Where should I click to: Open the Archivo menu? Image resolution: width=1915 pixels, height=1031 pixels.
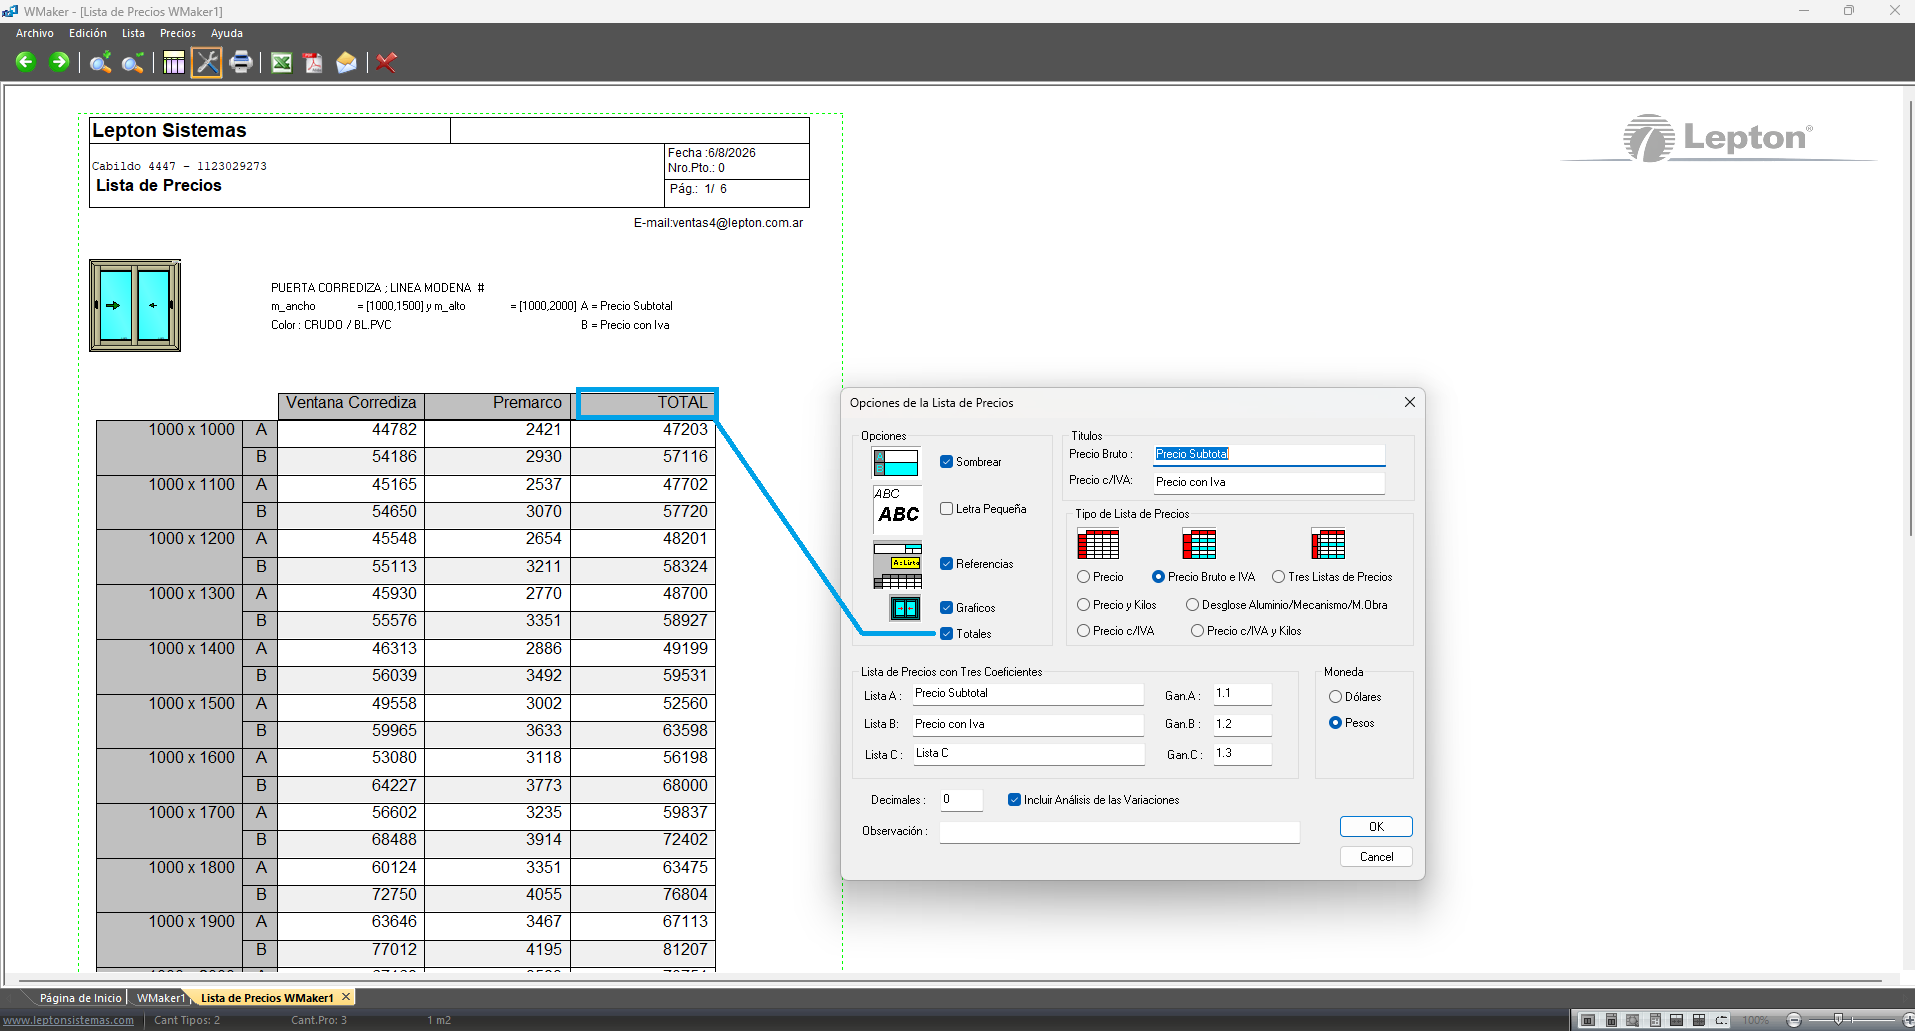(x=35, y=33)
